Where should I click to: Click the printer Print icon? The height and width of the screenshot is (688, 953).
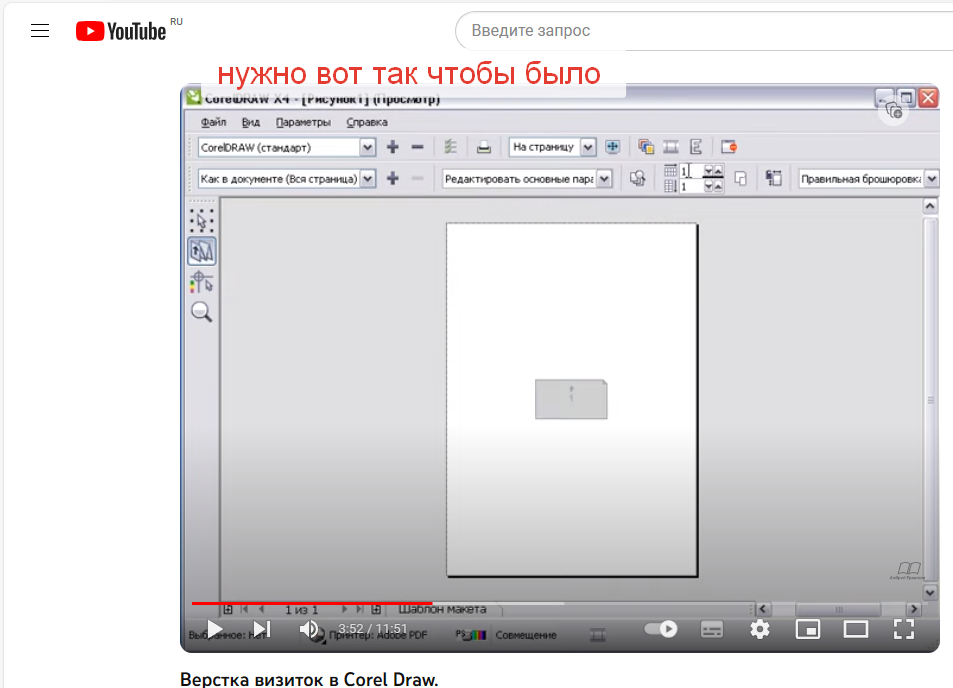[x=484, y=147]
